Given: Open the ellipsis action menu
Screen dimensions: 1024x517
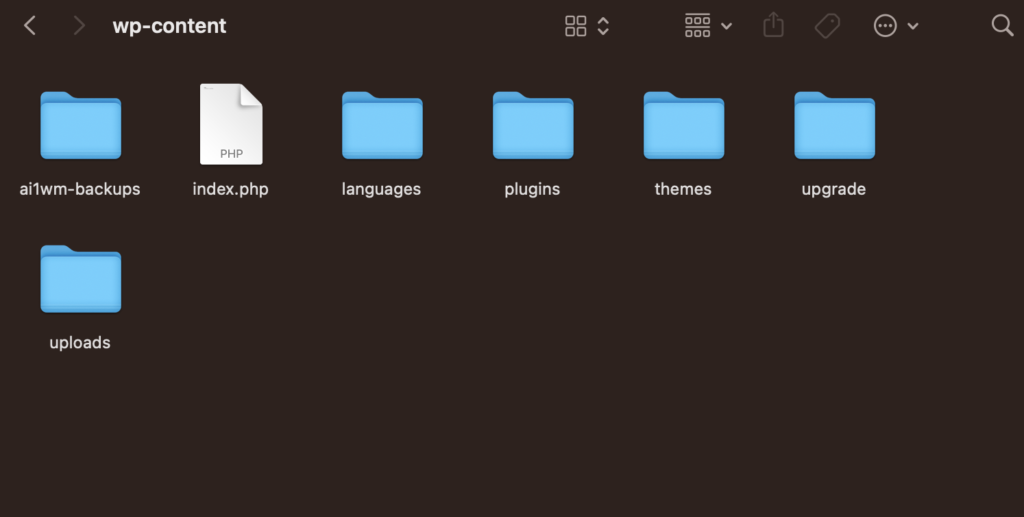Looking at the screenshot, I should [885, 26].
